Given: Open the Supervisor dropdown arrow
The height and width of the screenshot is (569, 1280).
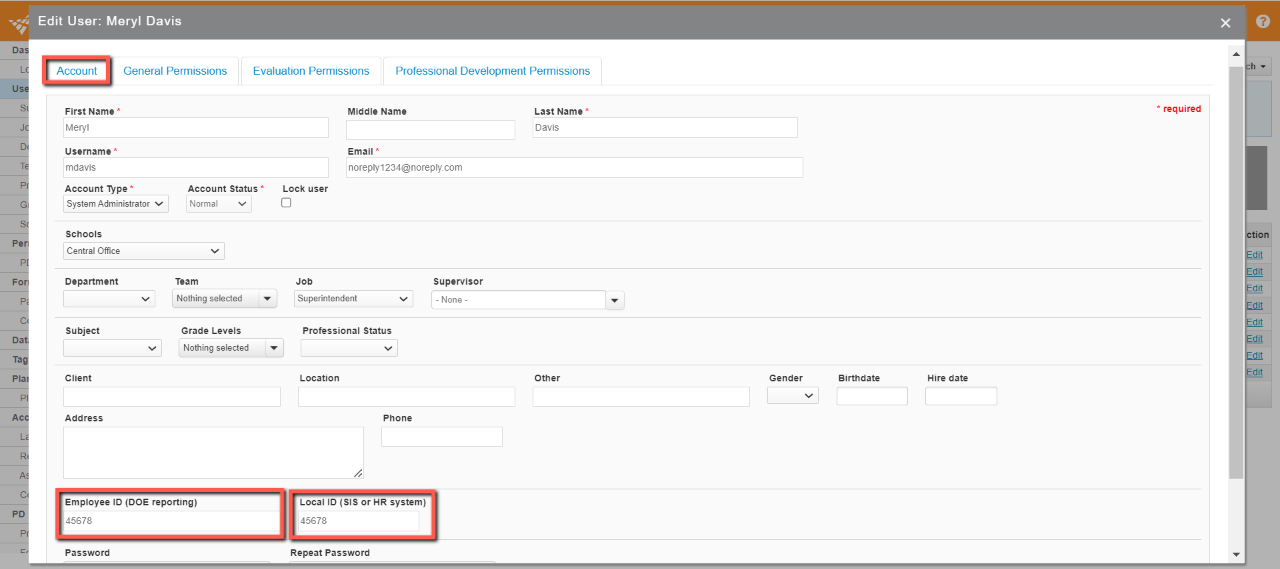Looking at the screenshot, I should pos(614,300).
